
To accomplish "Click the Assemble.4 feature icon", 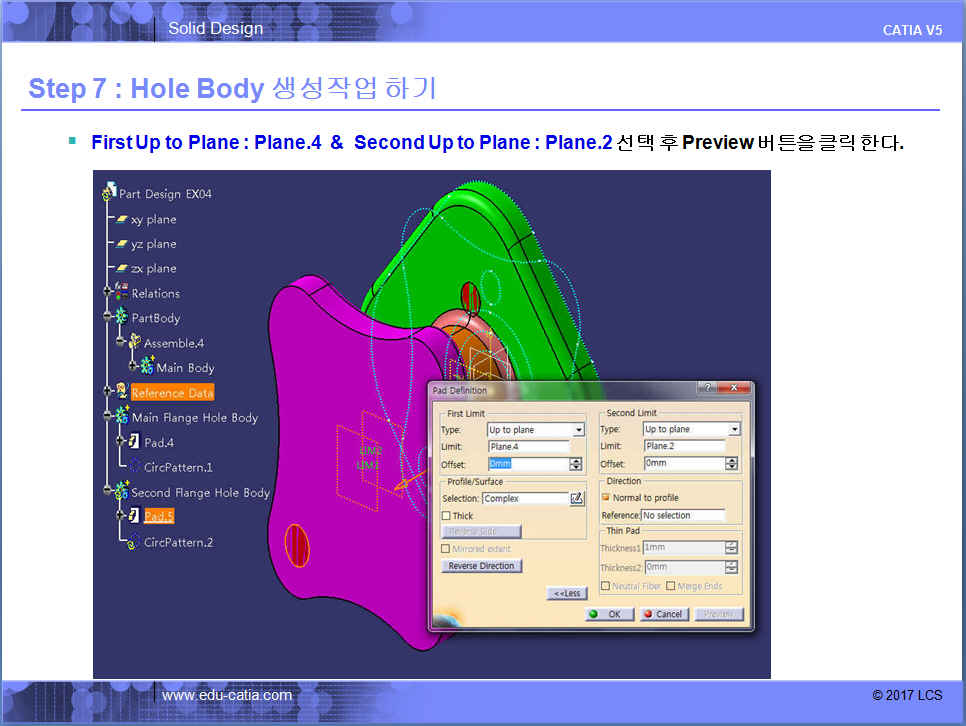I will coord(134,343).
